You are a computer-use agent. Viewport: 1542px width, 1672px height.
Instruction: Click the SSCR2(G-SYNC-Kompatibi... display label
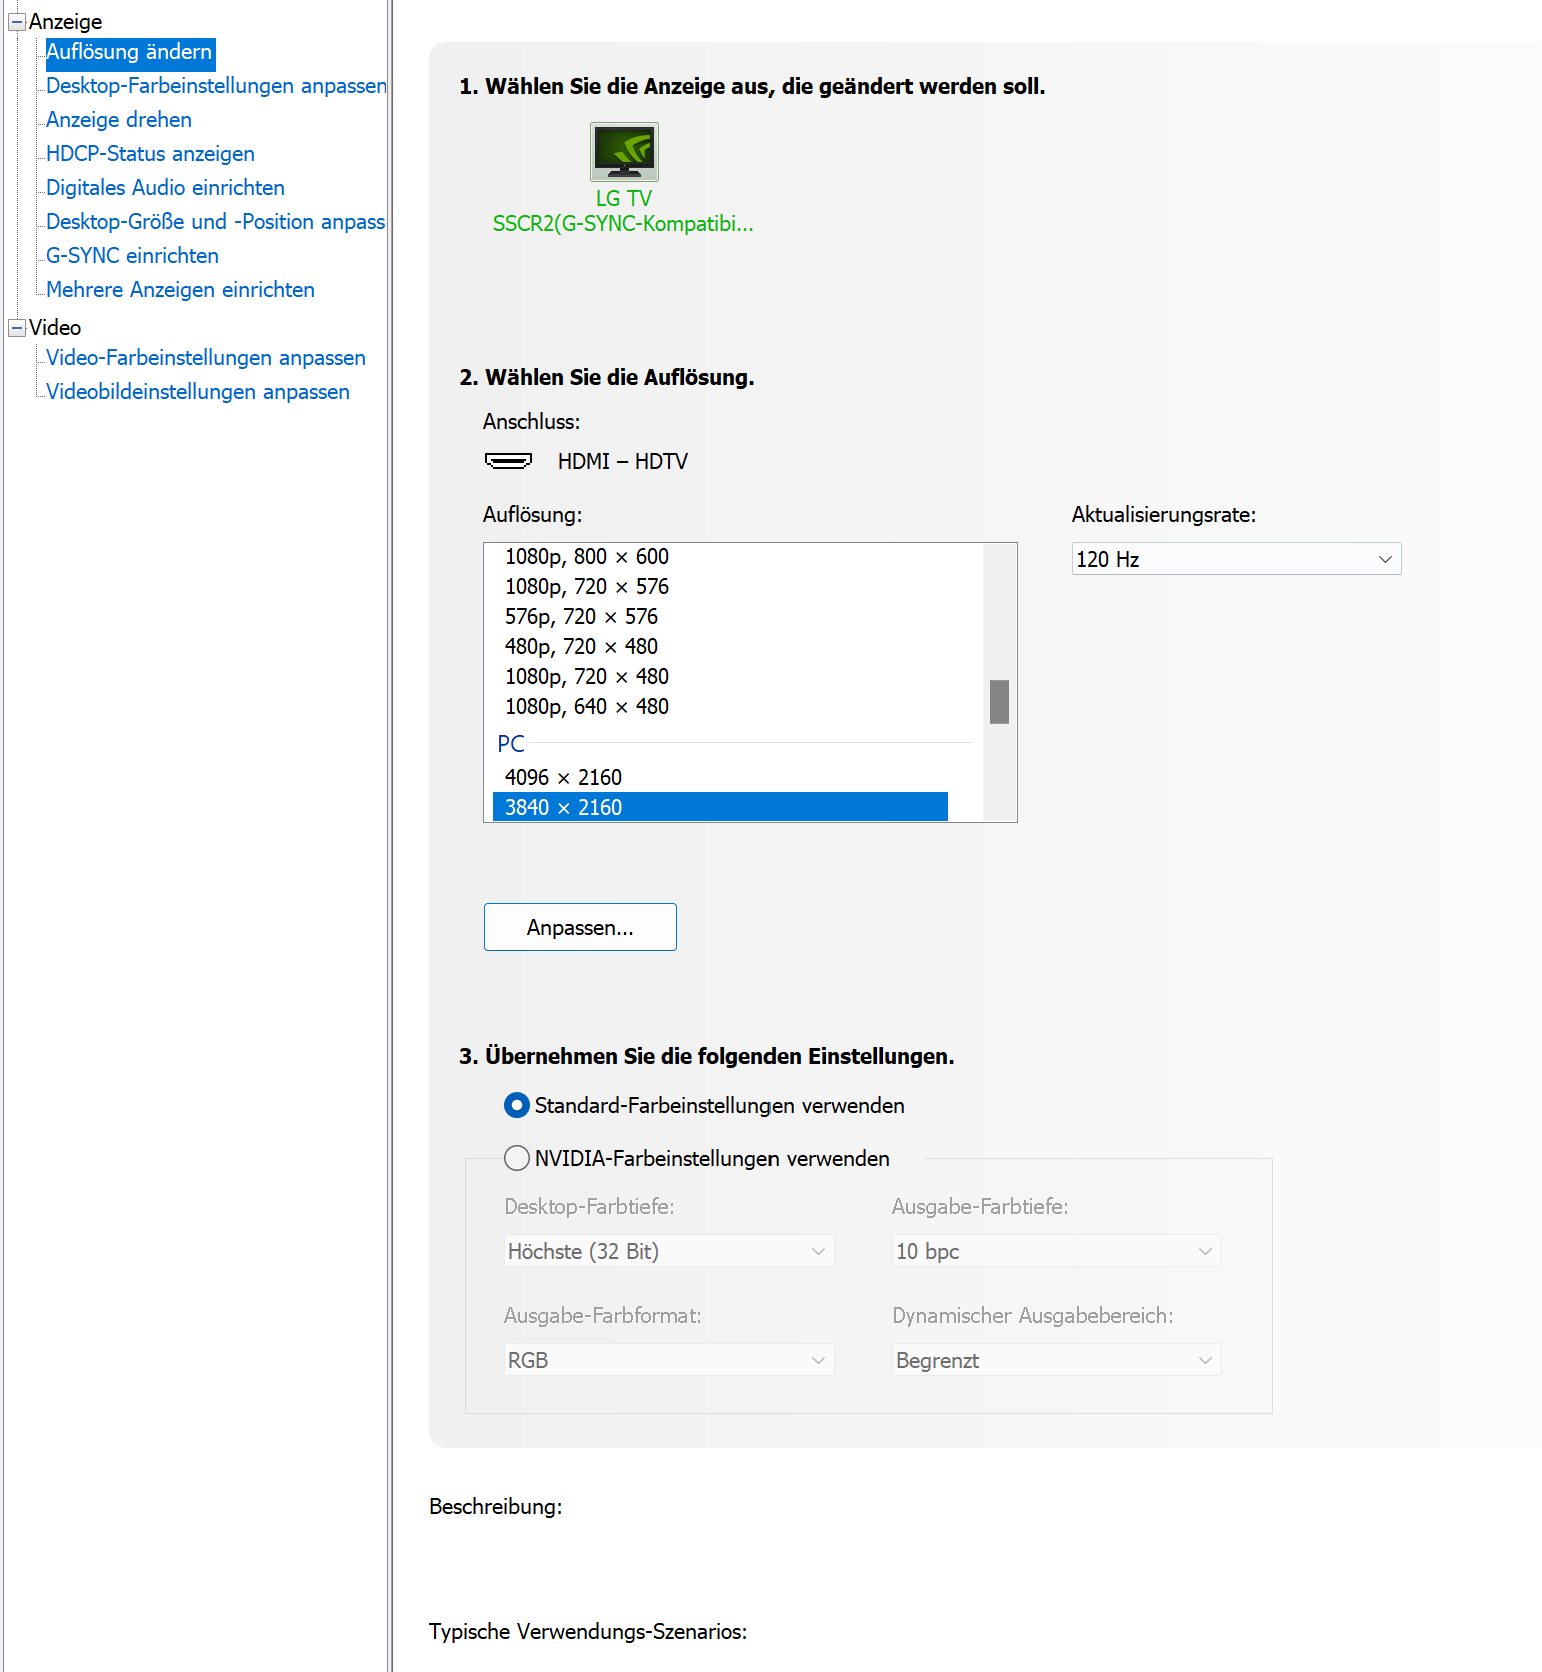(623, 224)
